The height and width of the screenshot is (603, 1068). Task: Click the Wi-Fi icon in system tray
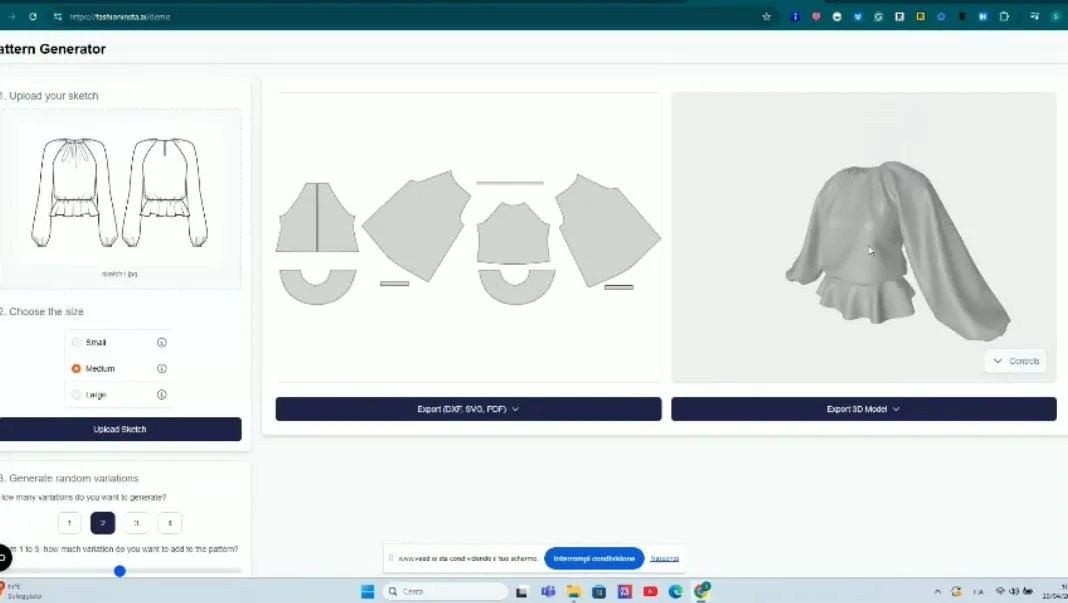pyautogui.click(x=1000, y=591)
